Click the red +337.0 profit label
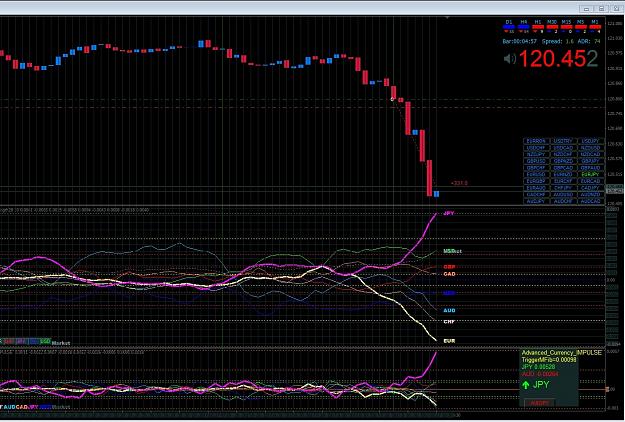Viewport: 625px width, 422px height. tap(459, 183)
